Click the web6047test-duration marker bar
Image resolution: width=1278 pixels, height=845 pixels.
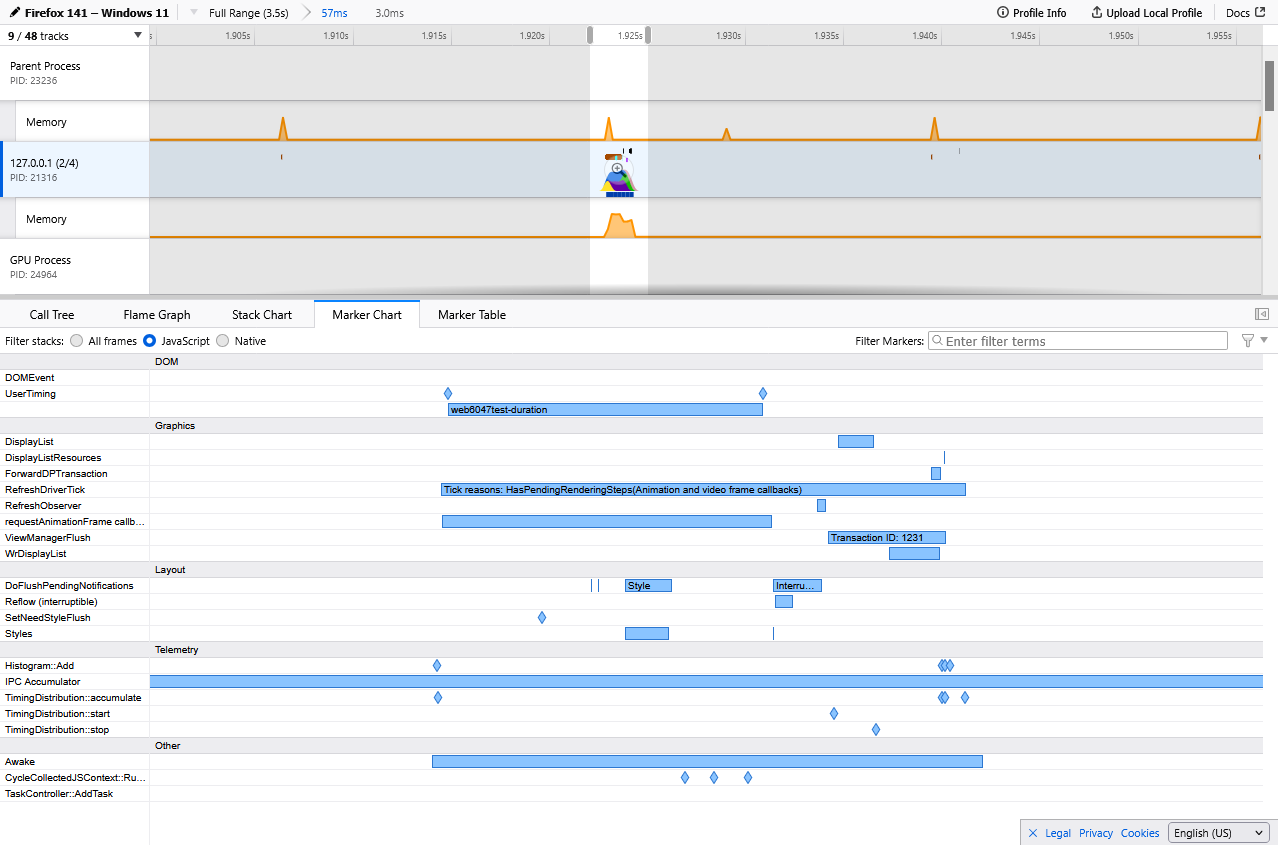click(x=605, y=409)
